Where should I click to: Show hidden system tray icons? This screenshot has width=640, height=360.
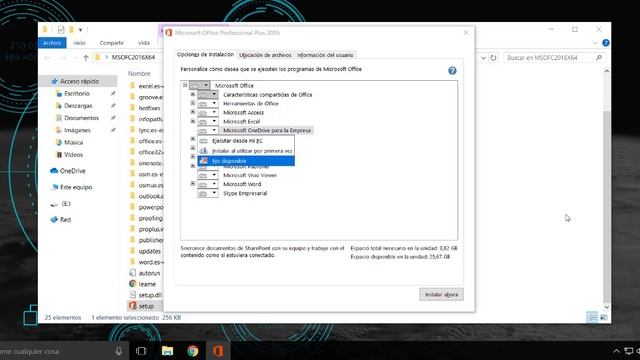coord(616,351)
